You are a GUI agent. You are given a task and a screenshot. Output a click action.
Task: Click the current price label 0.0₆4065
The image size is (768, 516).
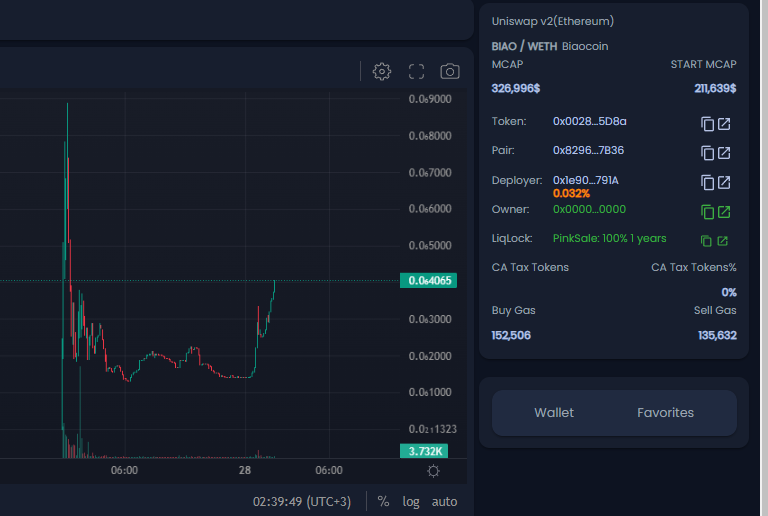pos(429,281)
